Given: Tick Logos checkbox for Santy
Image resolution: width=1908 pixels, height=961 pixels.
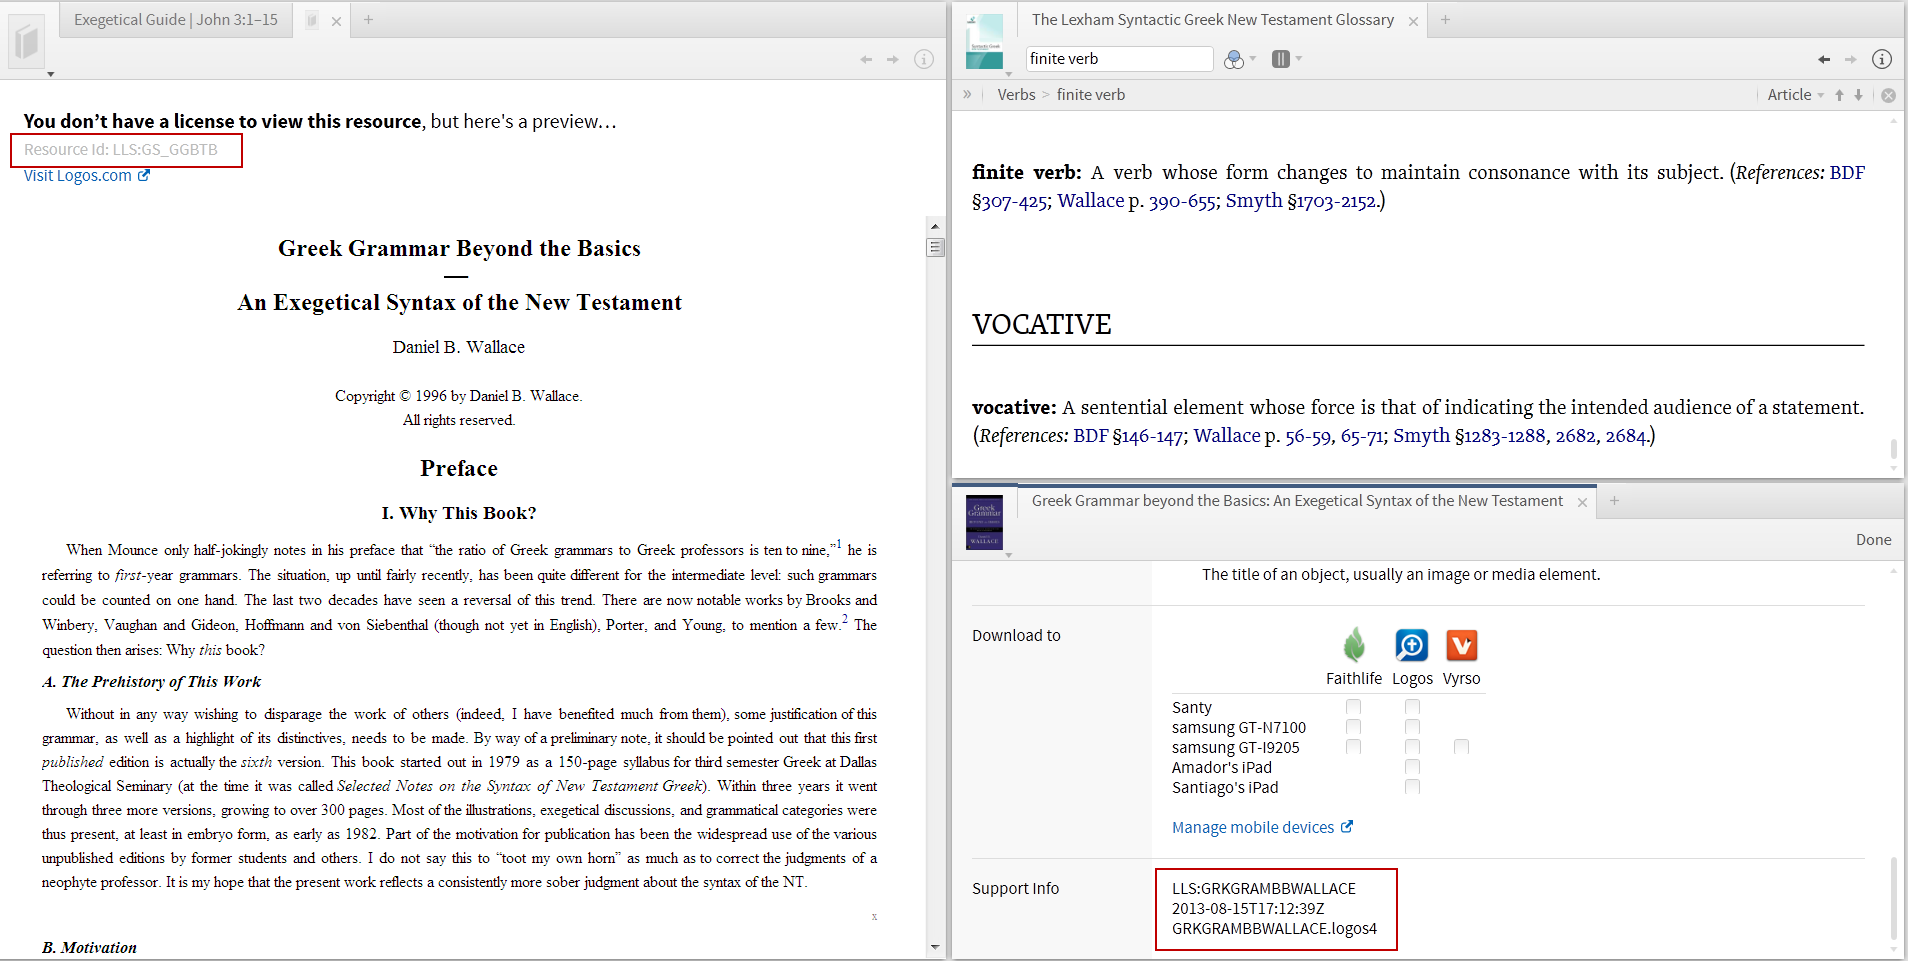Looking at the screenshot, I should pyautogui.click(x=1412, y=707).
